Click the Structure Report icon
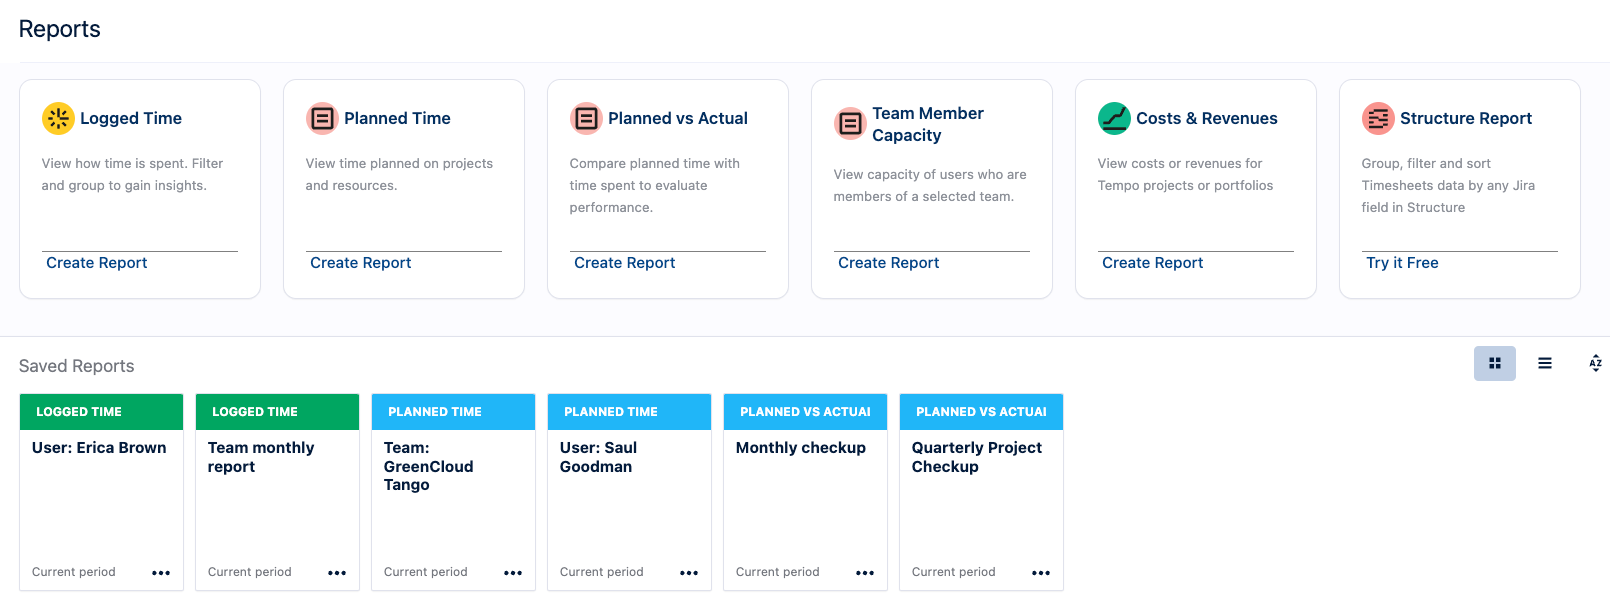The image size is (1610, 604). [x=1378, y=118]
